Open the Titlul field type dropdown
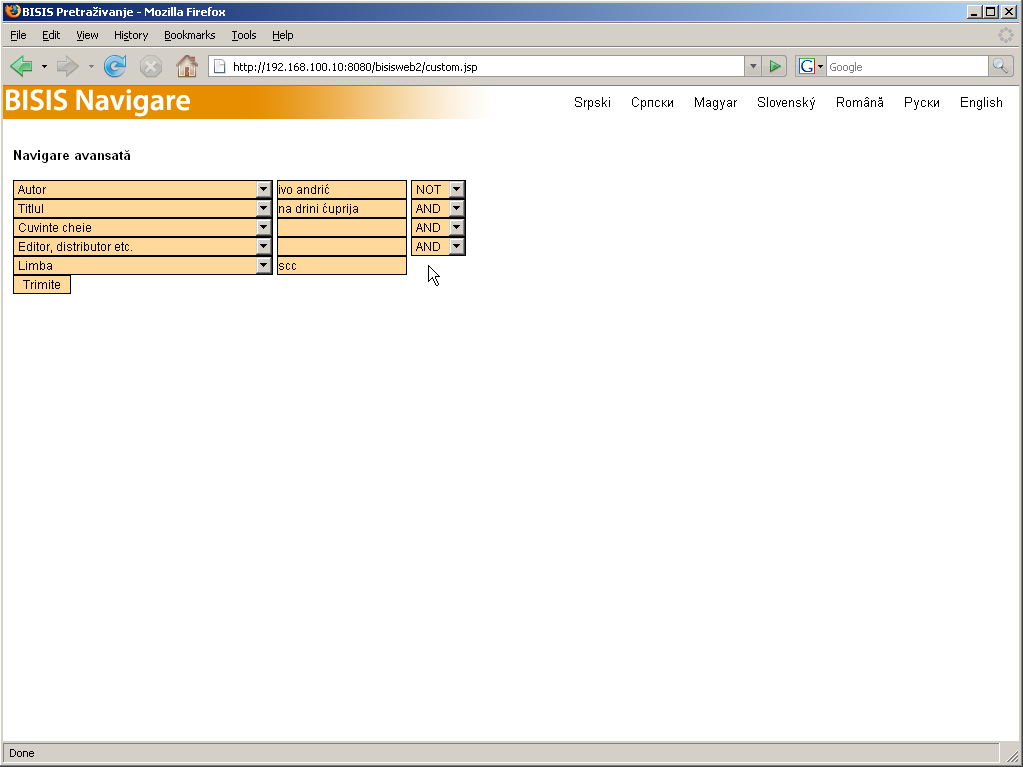 (x=142, y=208)
